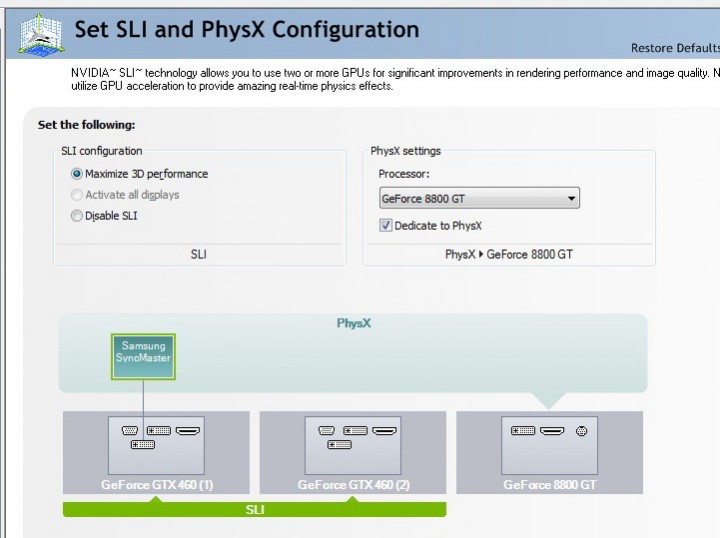The height and width of the screenshot is (538, 720).
Task: Click the HDMI port icon on GeForce 8800 GT
Action: [552, 431]
